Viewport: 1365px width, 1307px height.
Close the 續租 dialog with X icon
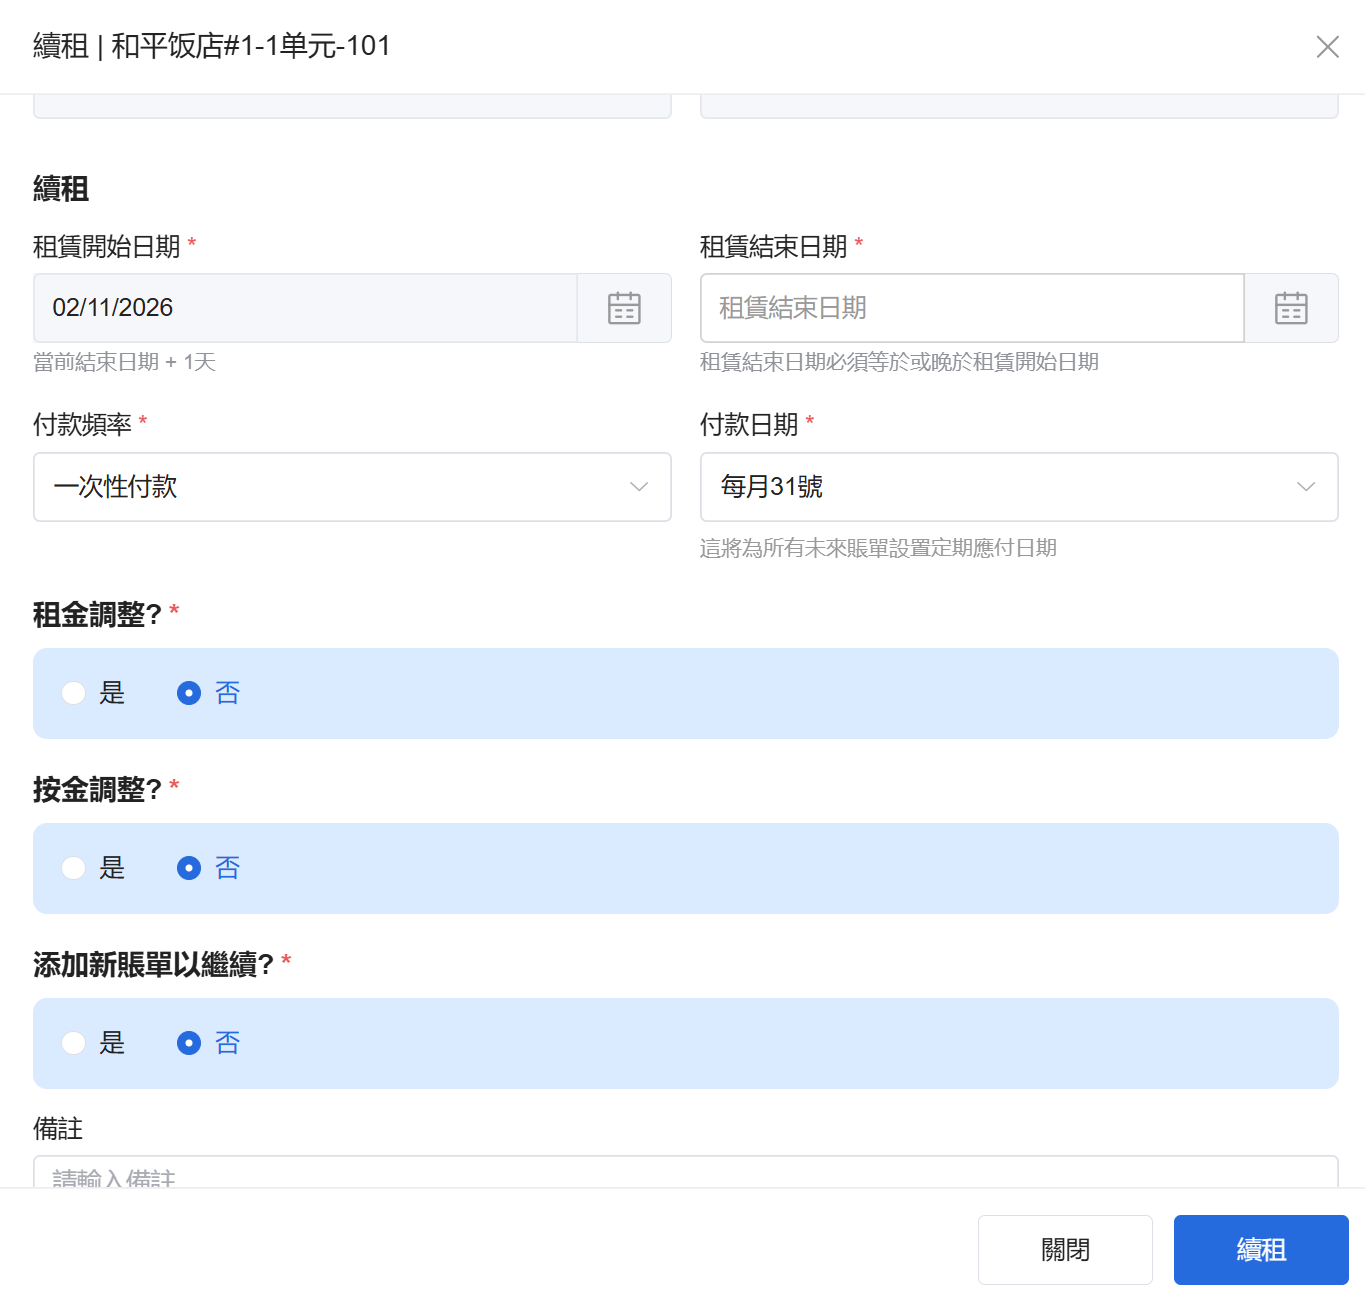1327,47
